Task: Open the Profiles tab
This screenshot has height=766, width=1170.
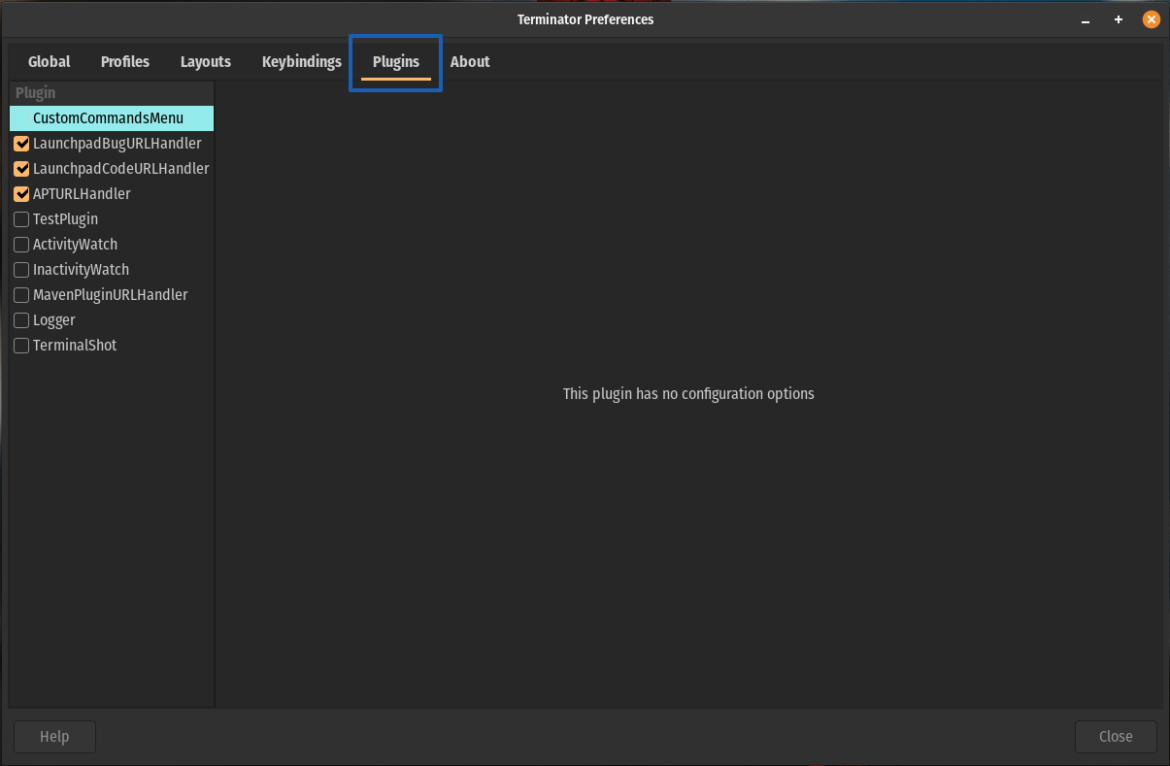Action: pyautogui.click(x=124, y=61)
